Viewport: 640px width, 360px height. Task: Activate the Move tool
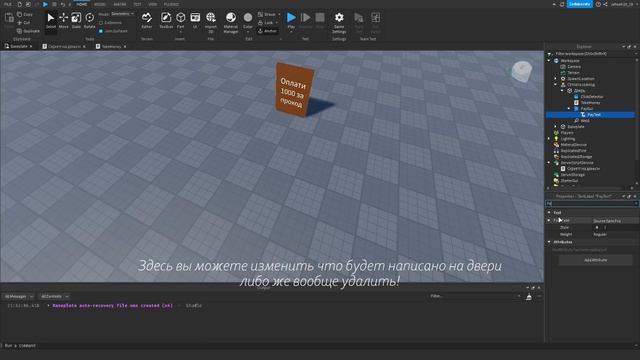tap(63, 20)
